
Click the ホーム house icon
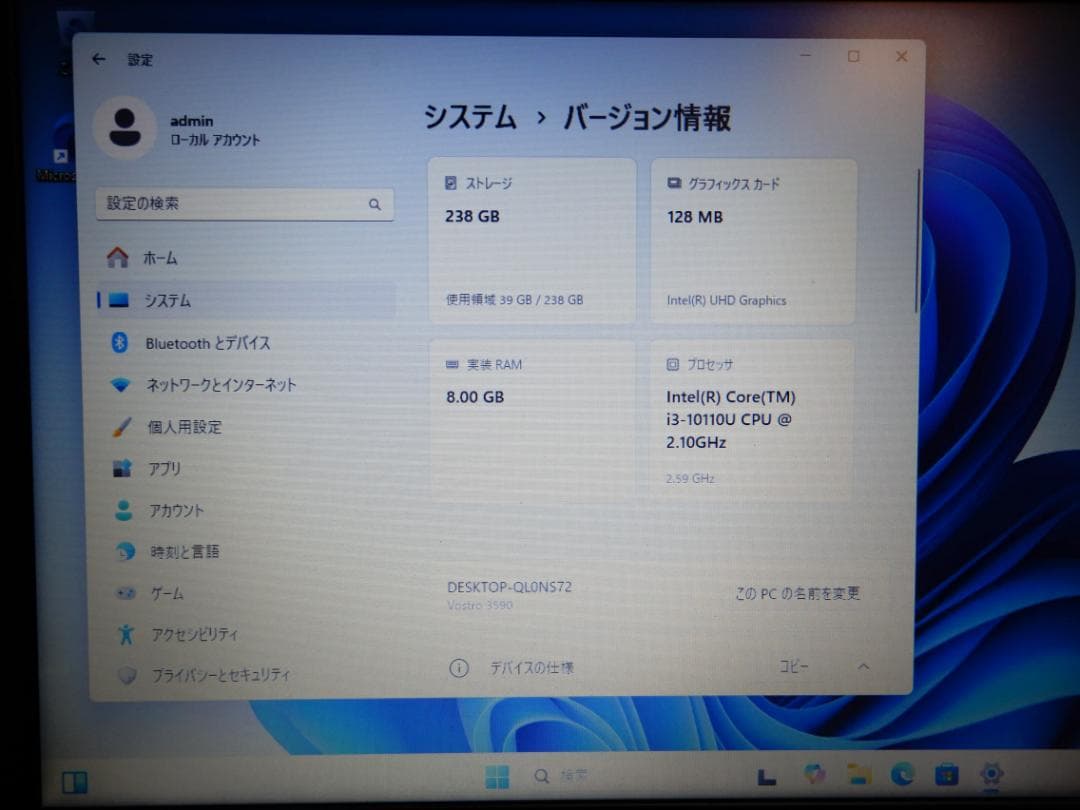[118, 258]
